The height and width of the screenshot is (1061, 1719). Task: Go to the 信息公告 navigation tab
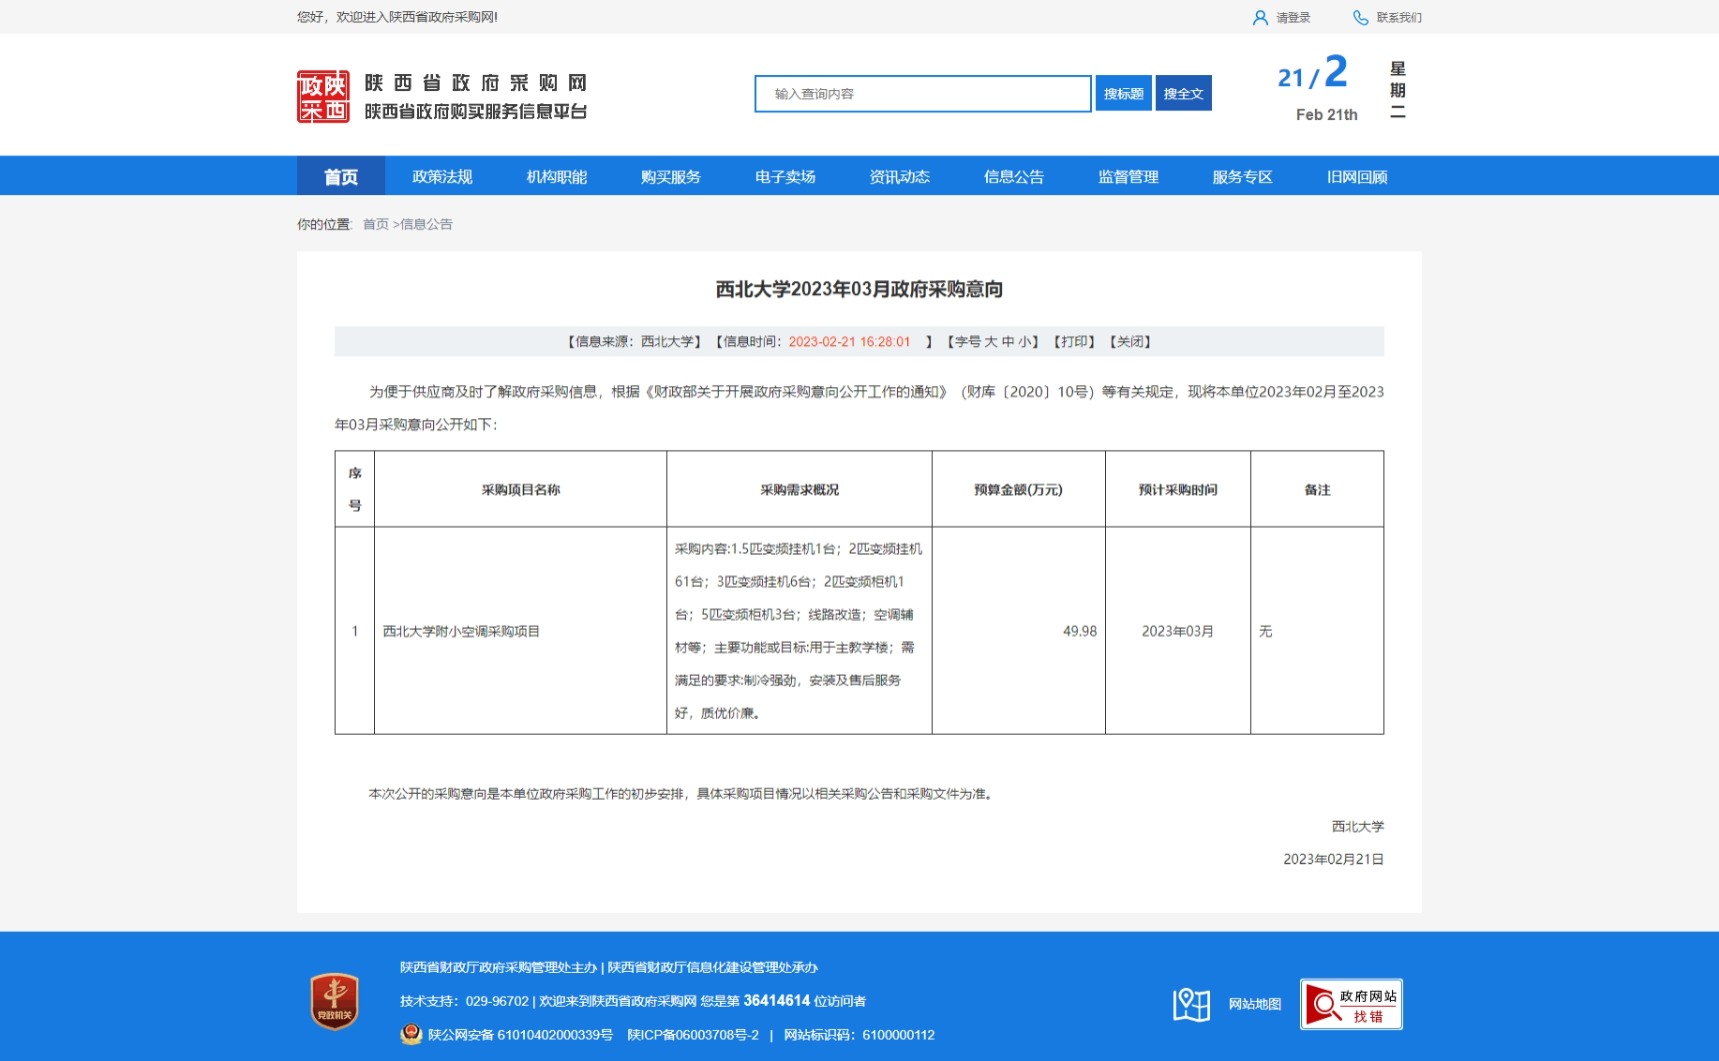tap(1013, 177)
